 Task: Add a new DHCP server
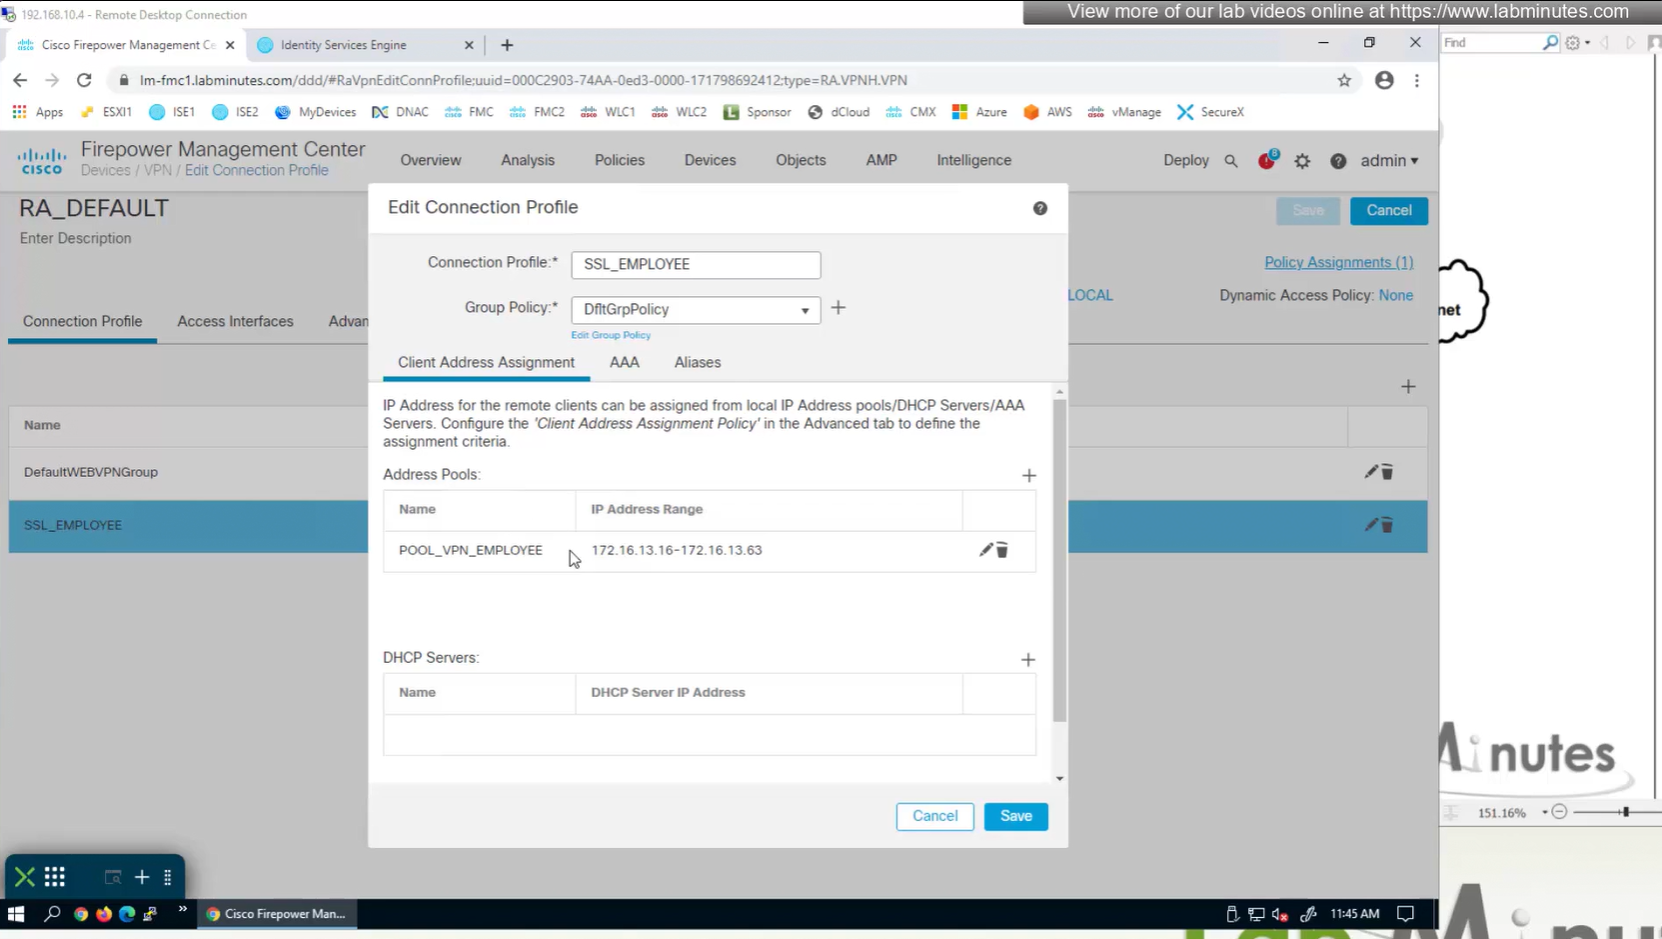pyautogui.click(x=1027, y=659)
